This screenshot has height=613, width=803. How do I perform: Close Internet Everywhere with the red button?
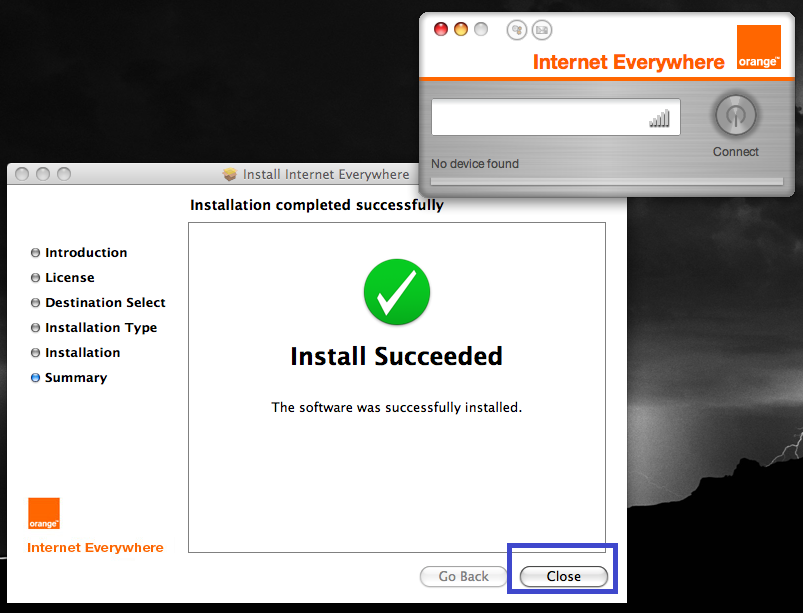(441, 29)
